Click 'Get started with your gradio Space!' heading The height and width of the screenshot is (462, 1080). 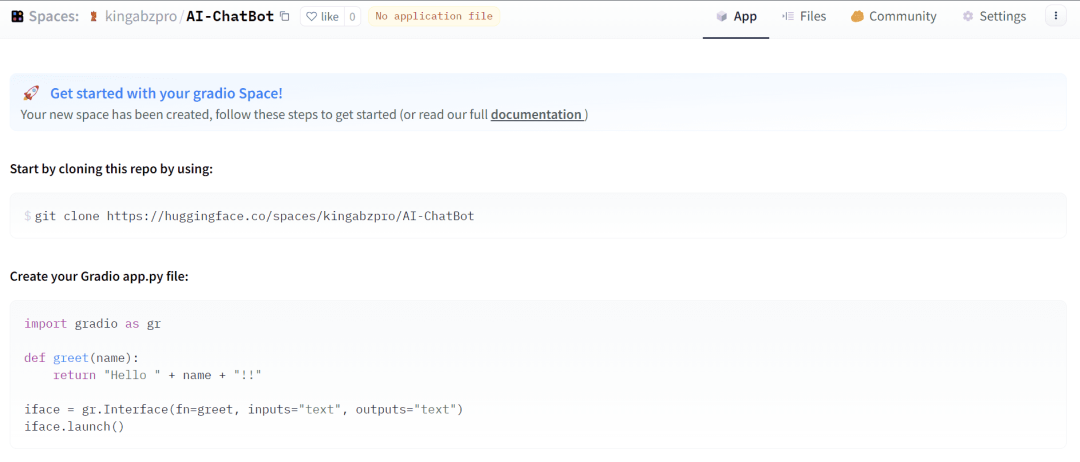point(166,94)
